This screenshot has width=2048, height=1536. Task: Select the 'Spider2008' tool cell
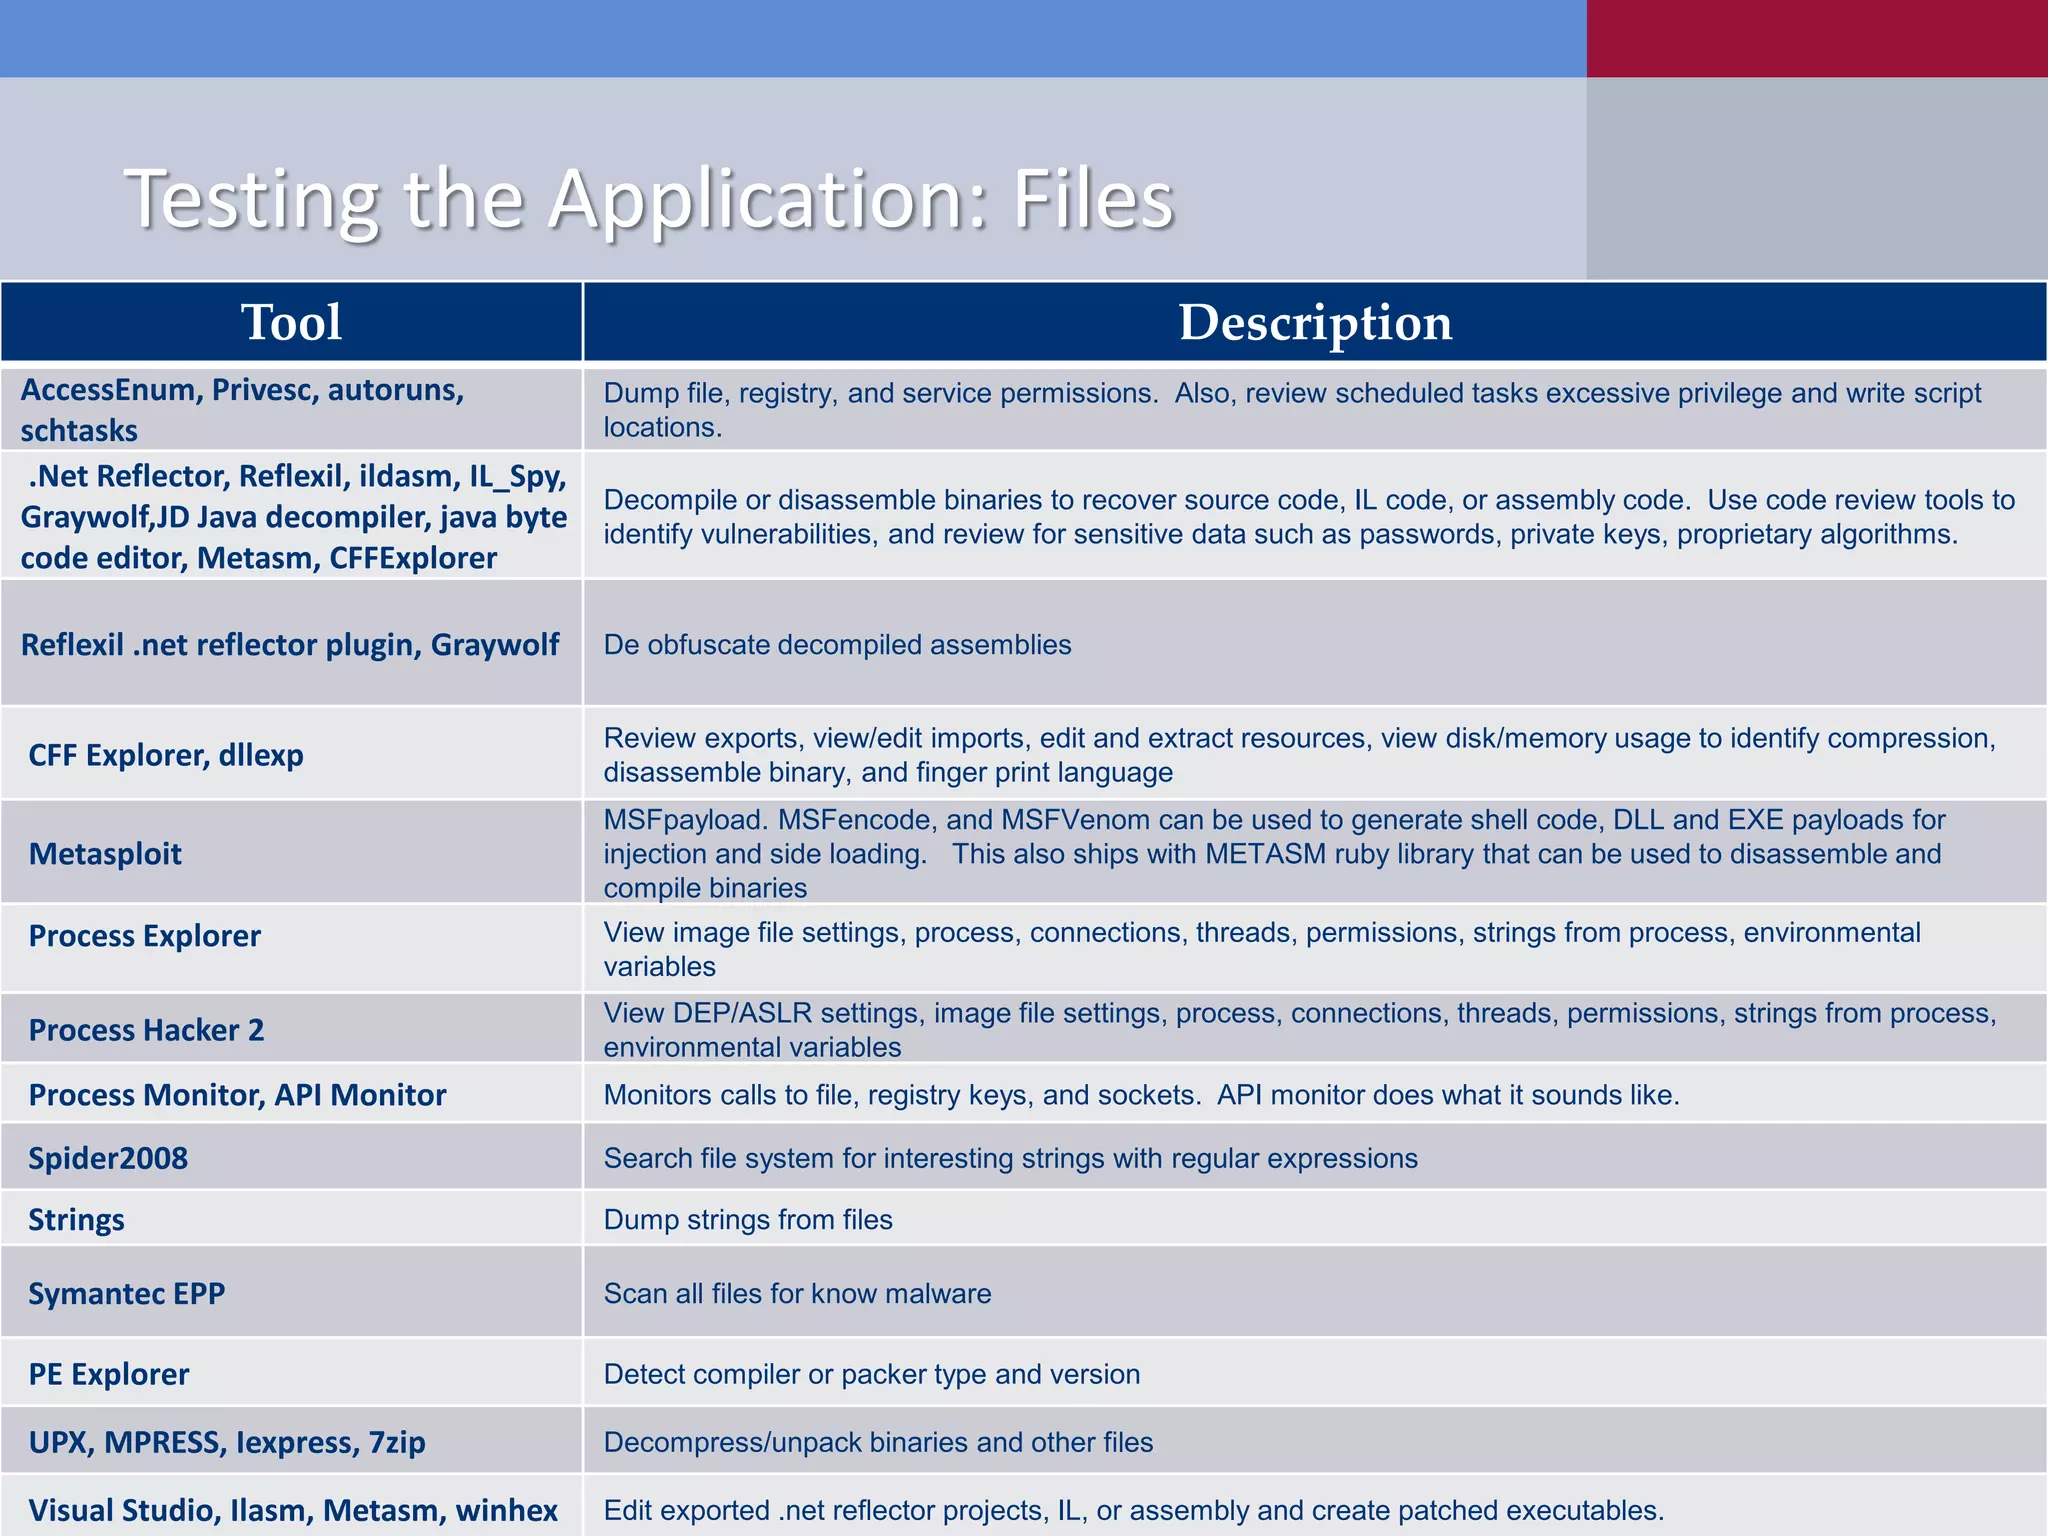click(x=292, y=1157)
